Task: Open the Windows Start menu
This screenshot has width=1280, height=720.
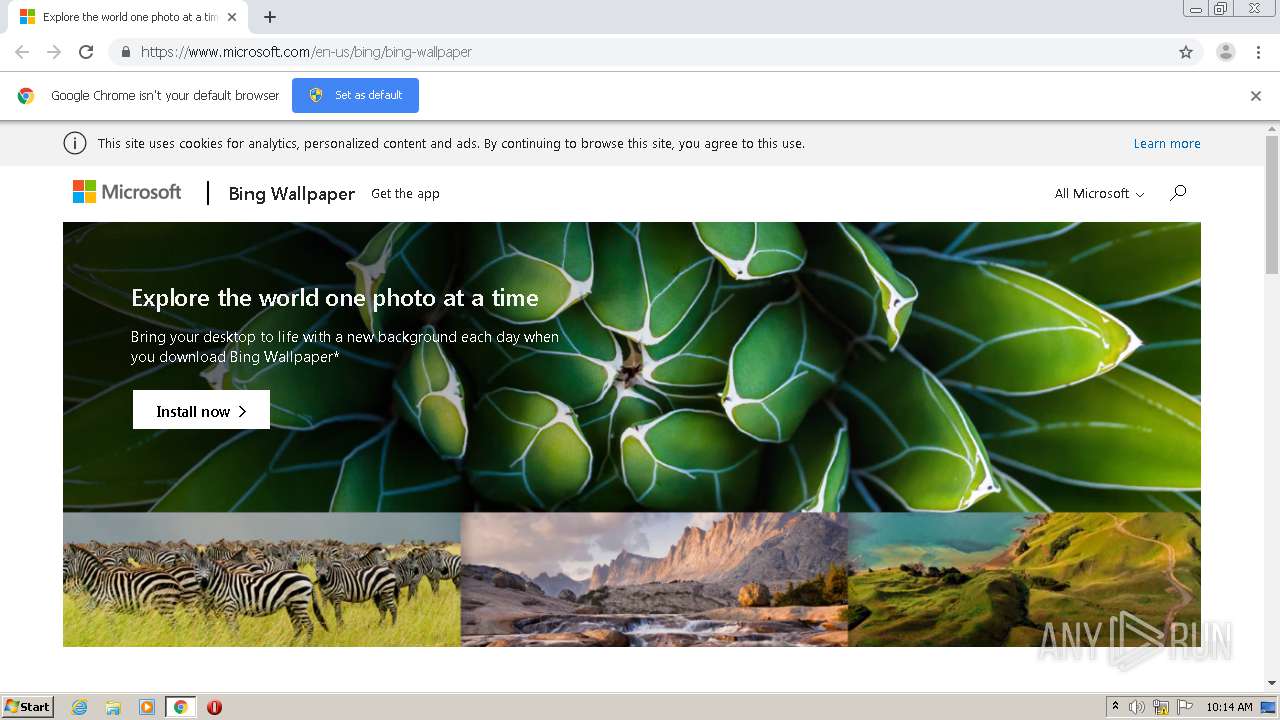Action: [x=28, y=706]
